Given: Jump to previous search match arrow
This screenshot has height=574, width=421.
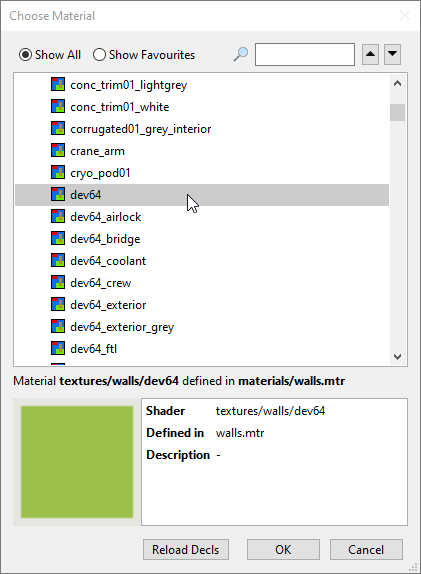Looking at the screenshot, I should point(370,54).
